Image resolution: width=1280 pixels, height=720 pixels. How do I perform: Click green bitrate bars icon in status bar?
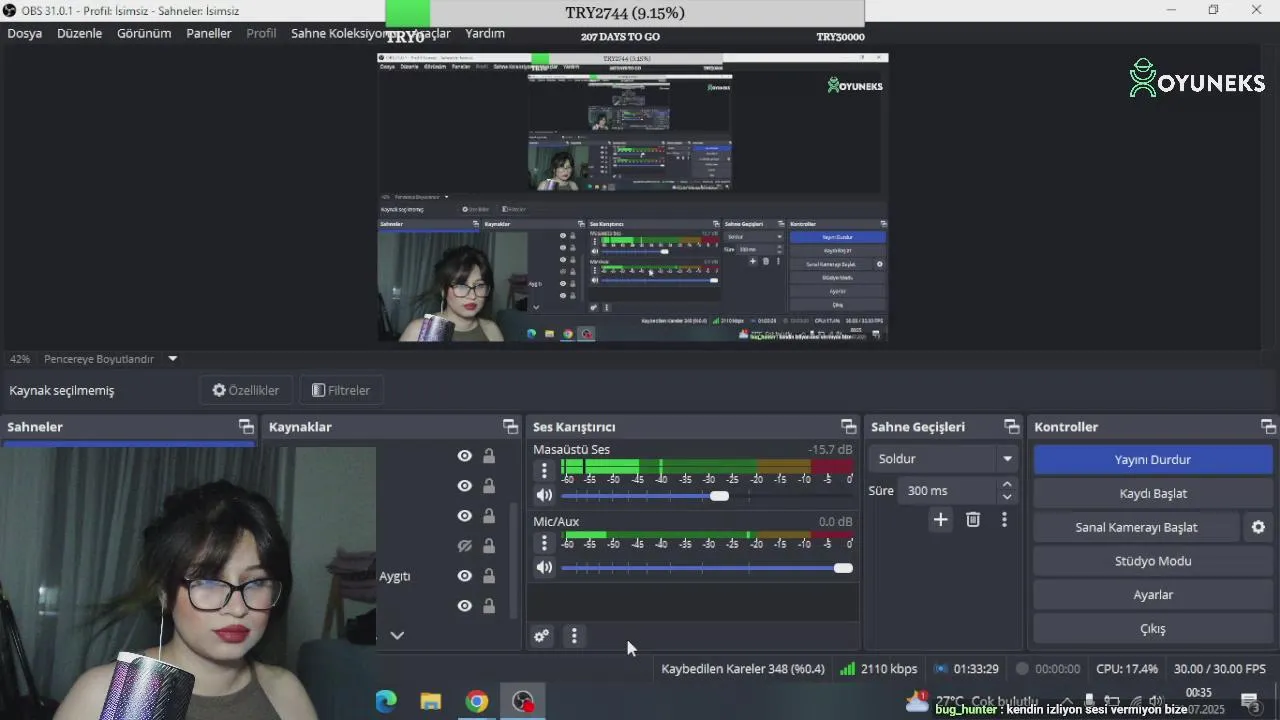[847, 669]
